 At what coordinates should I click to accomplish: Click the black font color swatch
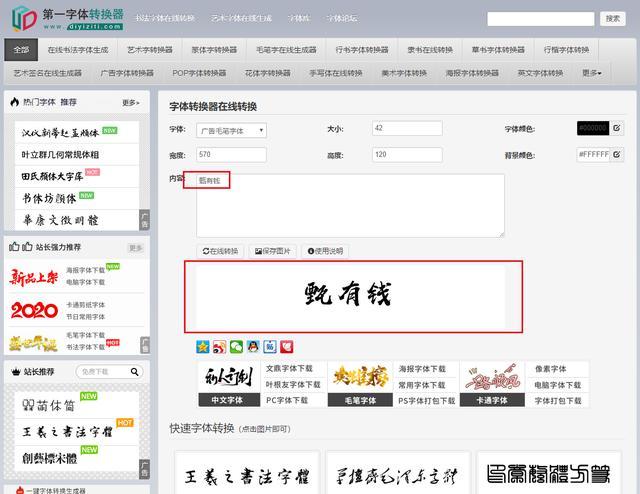(593, 128)
